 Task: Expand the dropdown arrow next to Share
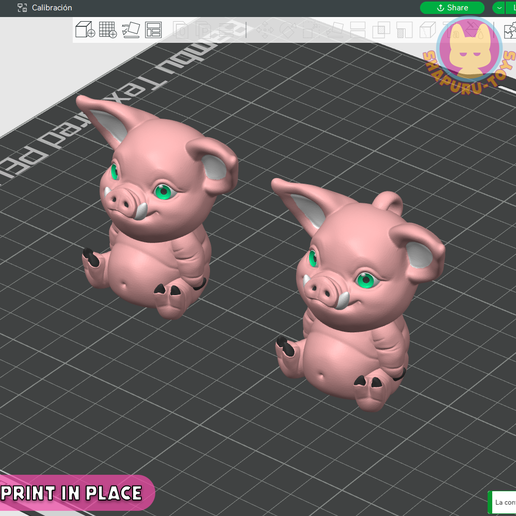(499, 8)
